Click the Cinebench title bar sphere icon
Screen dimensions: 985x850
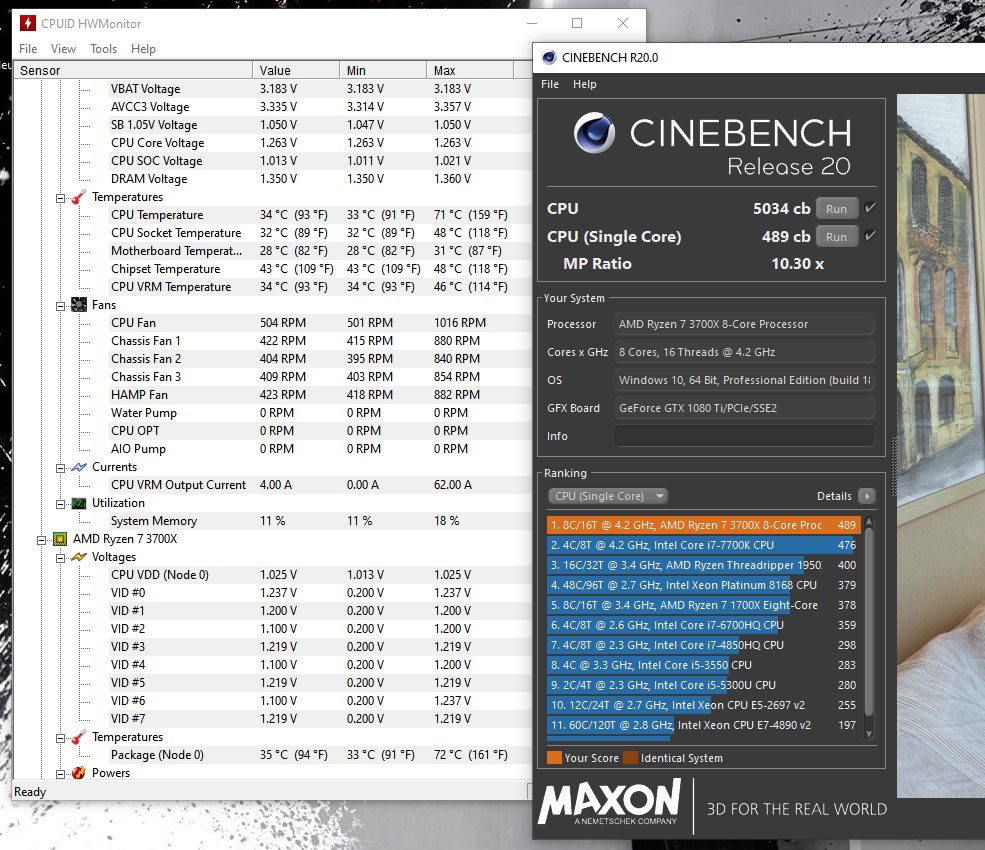549,58
